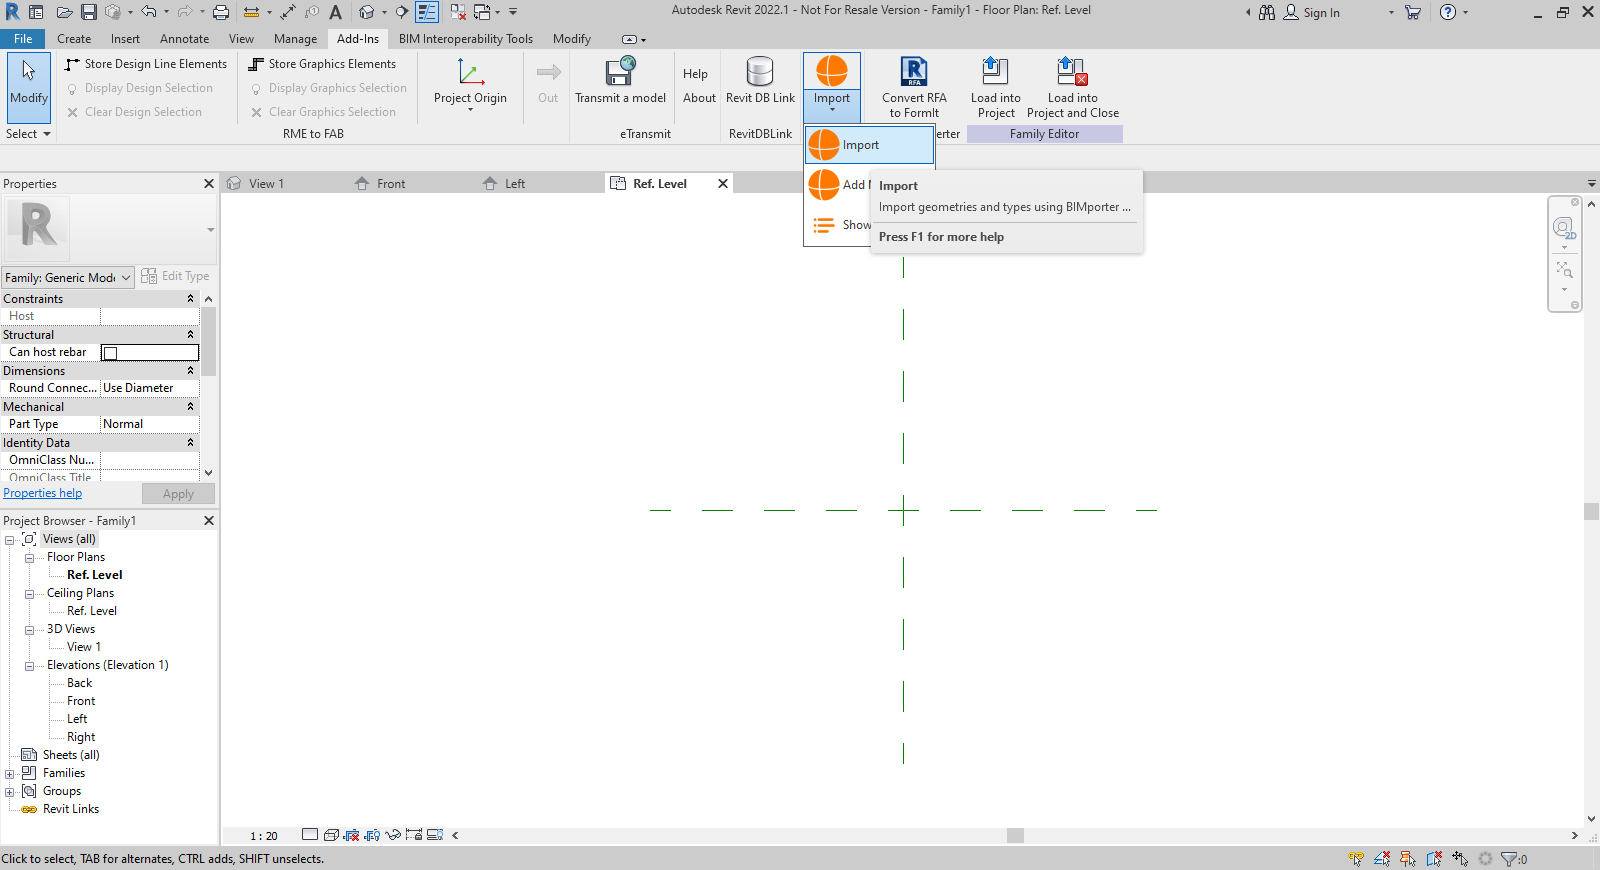This screenshot has height=870, width=1600.
Task: Click Zoom in Region icon on navigation bar
Action: click(x=1565, y=270)
